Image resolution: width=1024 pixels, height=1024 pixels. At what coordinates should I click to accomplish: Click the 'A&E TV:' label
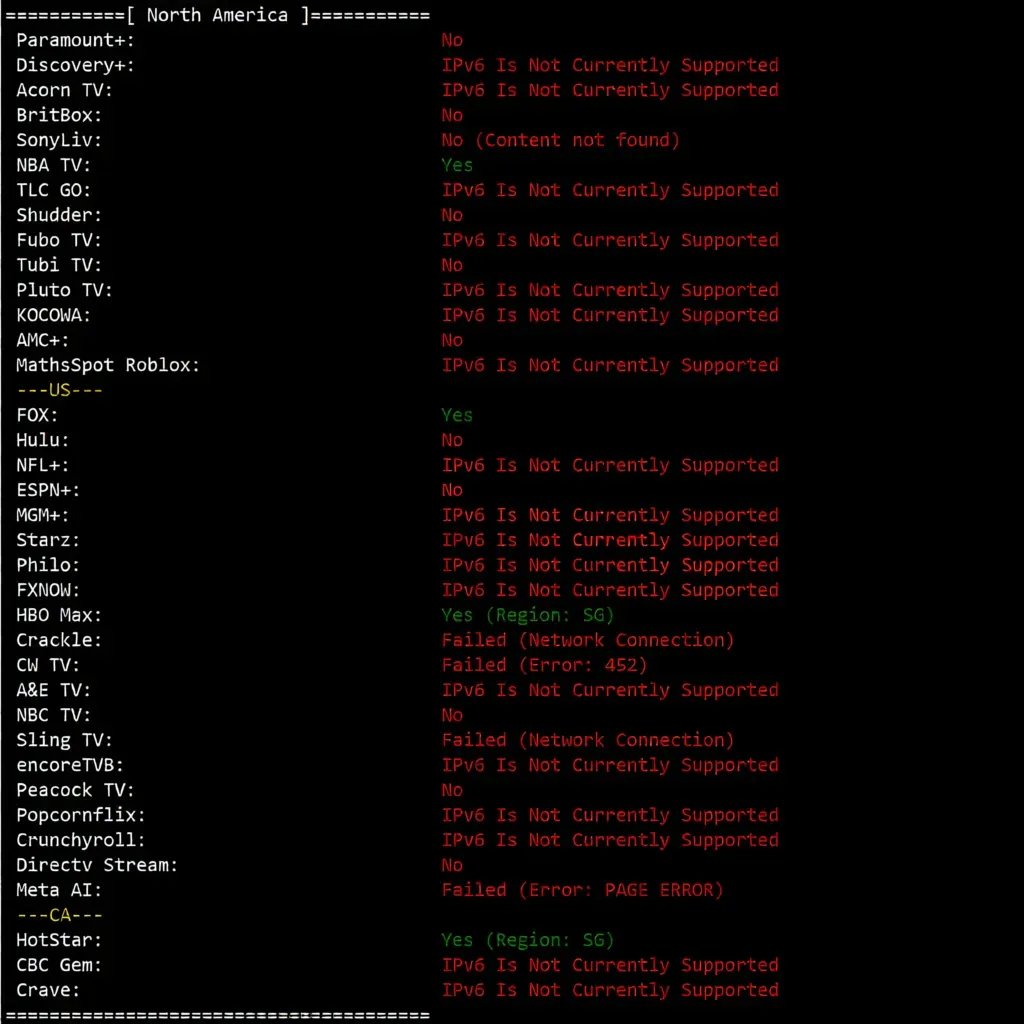tap(54, 690)
